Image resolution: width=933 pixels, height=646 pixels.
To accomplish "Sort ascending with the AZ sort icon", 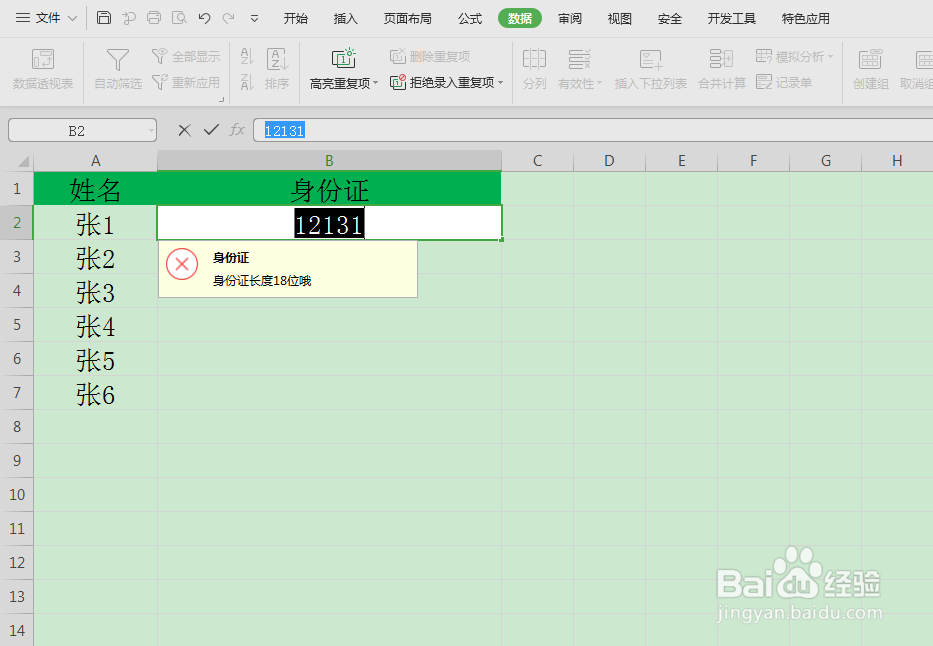I will pos(246,56).
